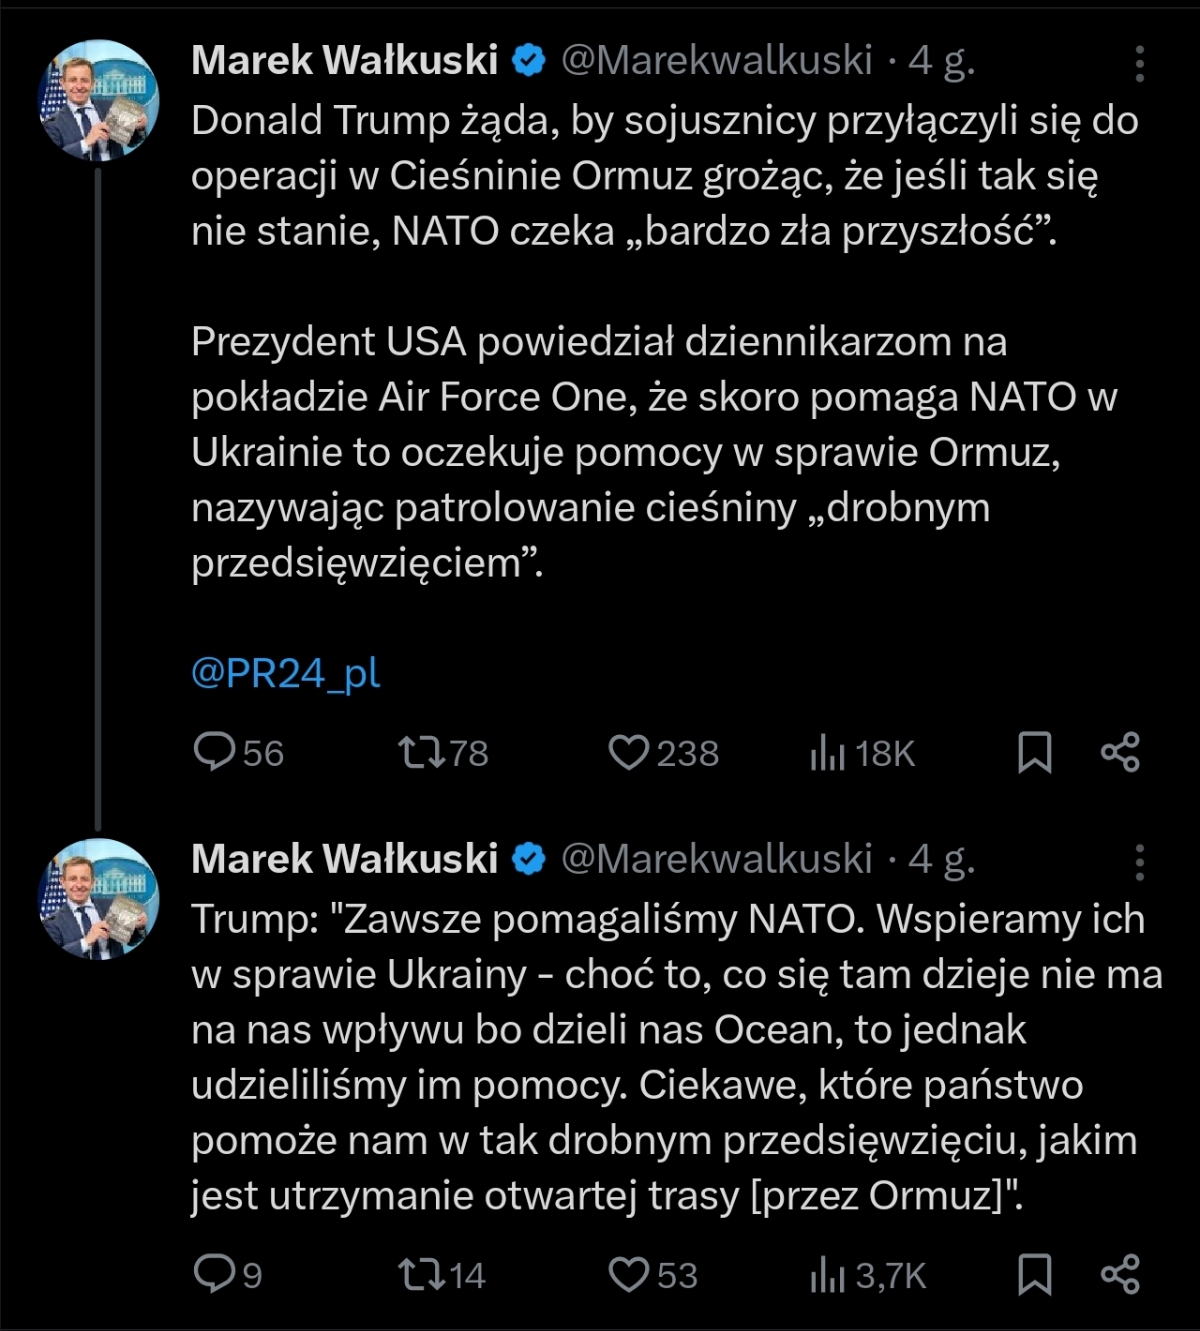Click the second tweet's profile avatar
This screenshot has height=1331, width=1200.
98,899
